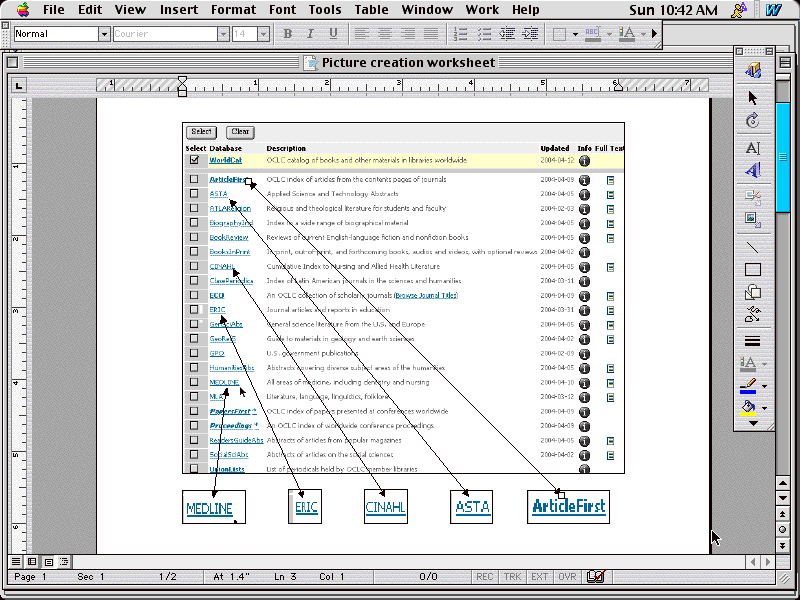Toggle Italic formatting

310,34
